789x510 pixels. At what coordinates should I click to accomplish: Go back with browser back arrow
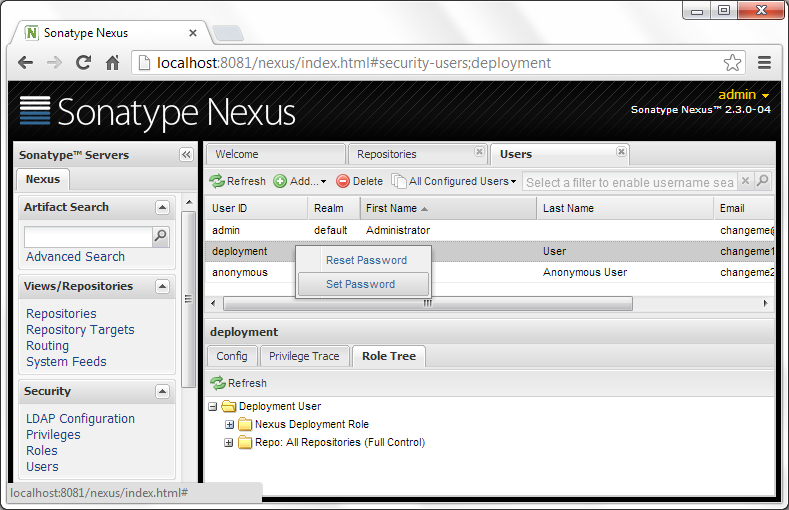[25, 63]
